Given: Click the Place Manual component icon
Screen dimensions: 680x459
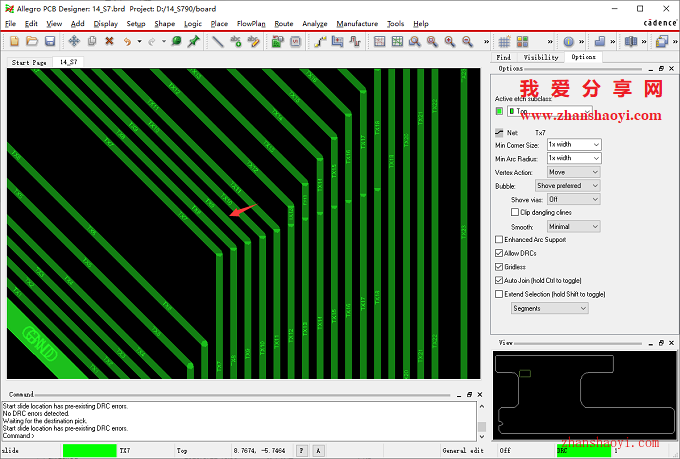Looking at the screenshot, I should (278, 41).
